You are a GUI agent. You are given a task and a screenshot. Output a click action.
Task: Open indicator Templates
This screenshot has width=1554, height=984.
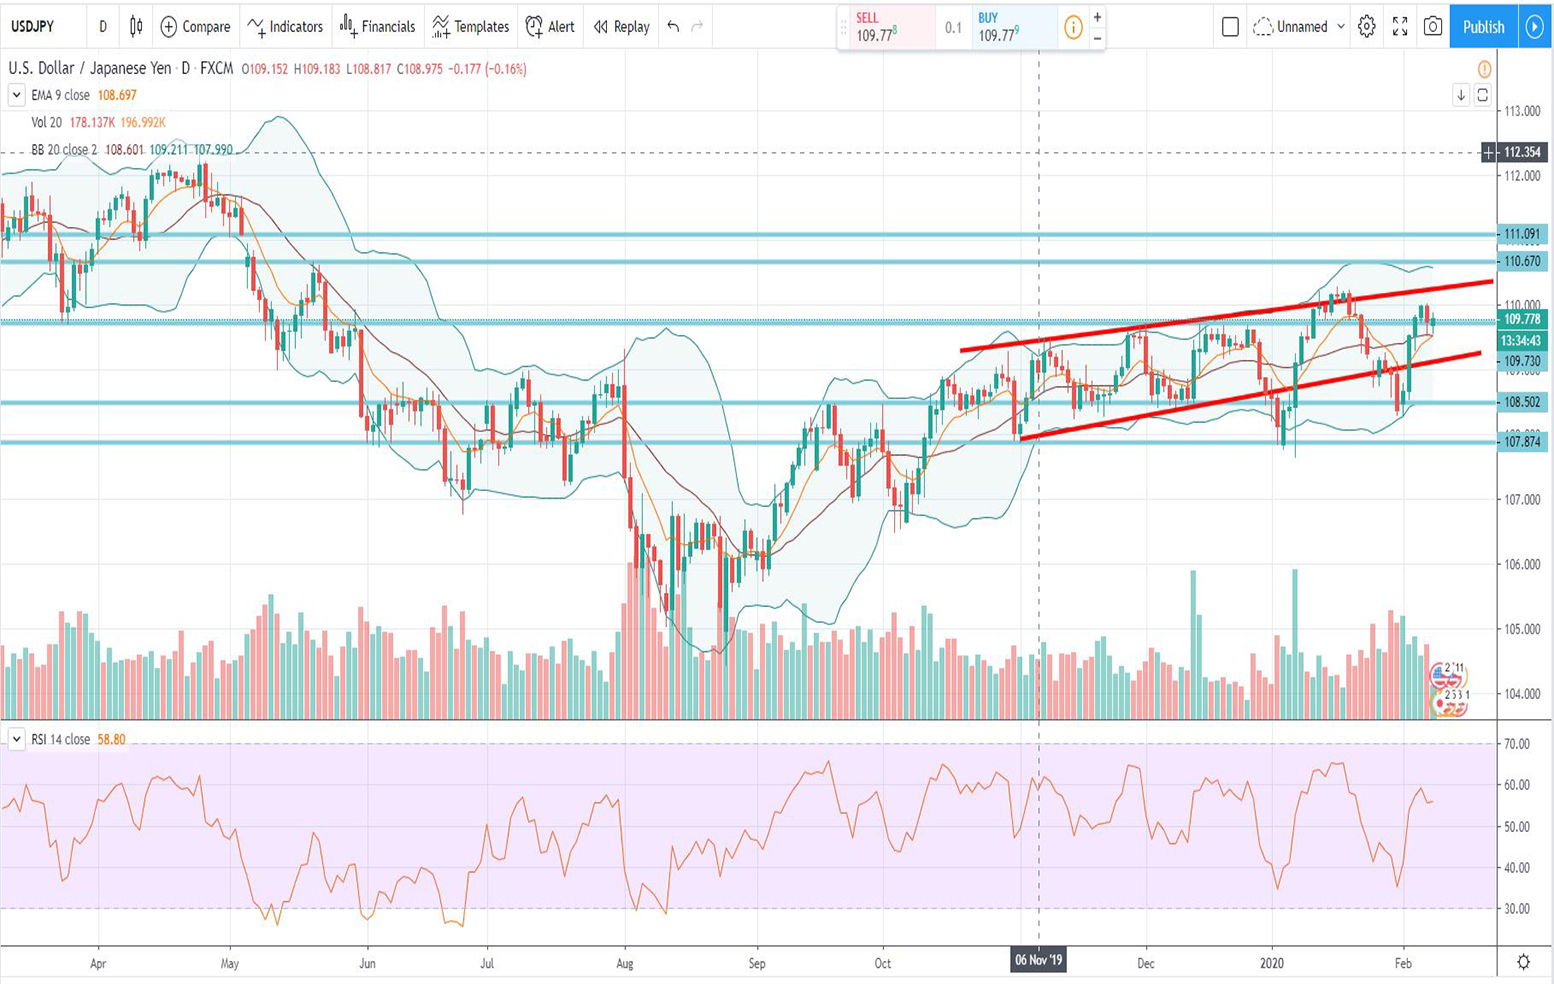coord(470,27)
